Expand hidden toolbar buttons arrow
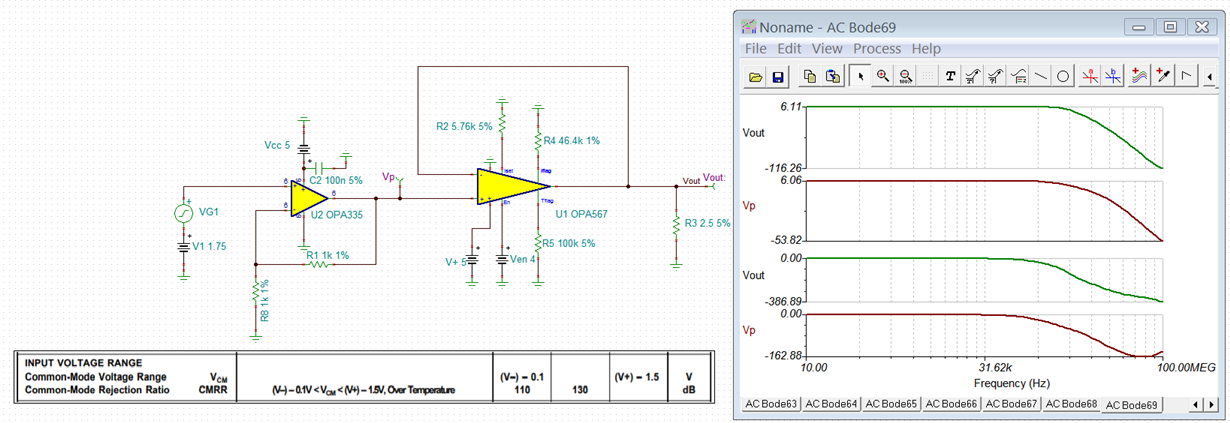 pyautogui.click(x=1210, y=76)
